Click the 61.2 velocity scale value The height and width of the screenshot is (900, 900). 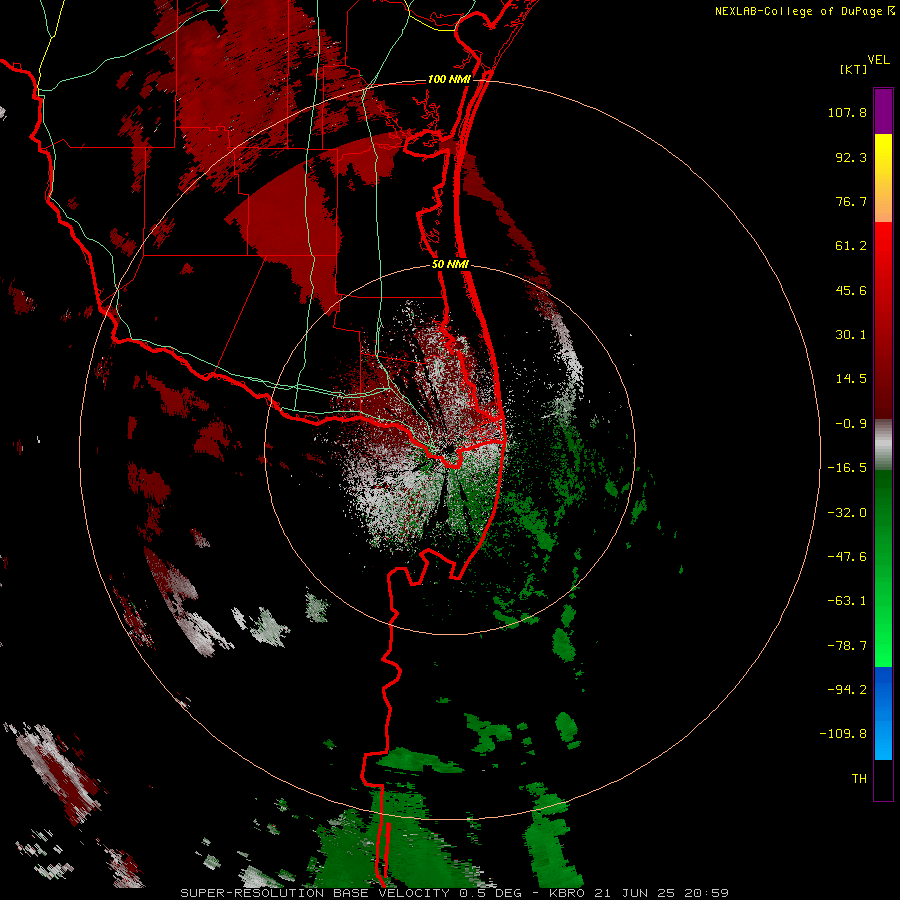click(851, 246)
